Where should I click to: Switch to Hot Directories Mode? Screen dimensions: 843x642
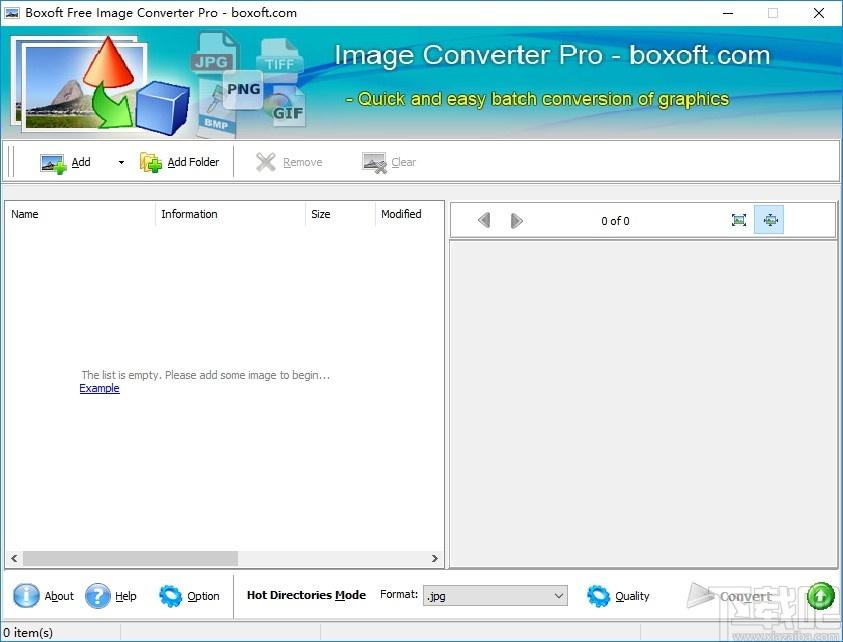click(x=306, y=595)
